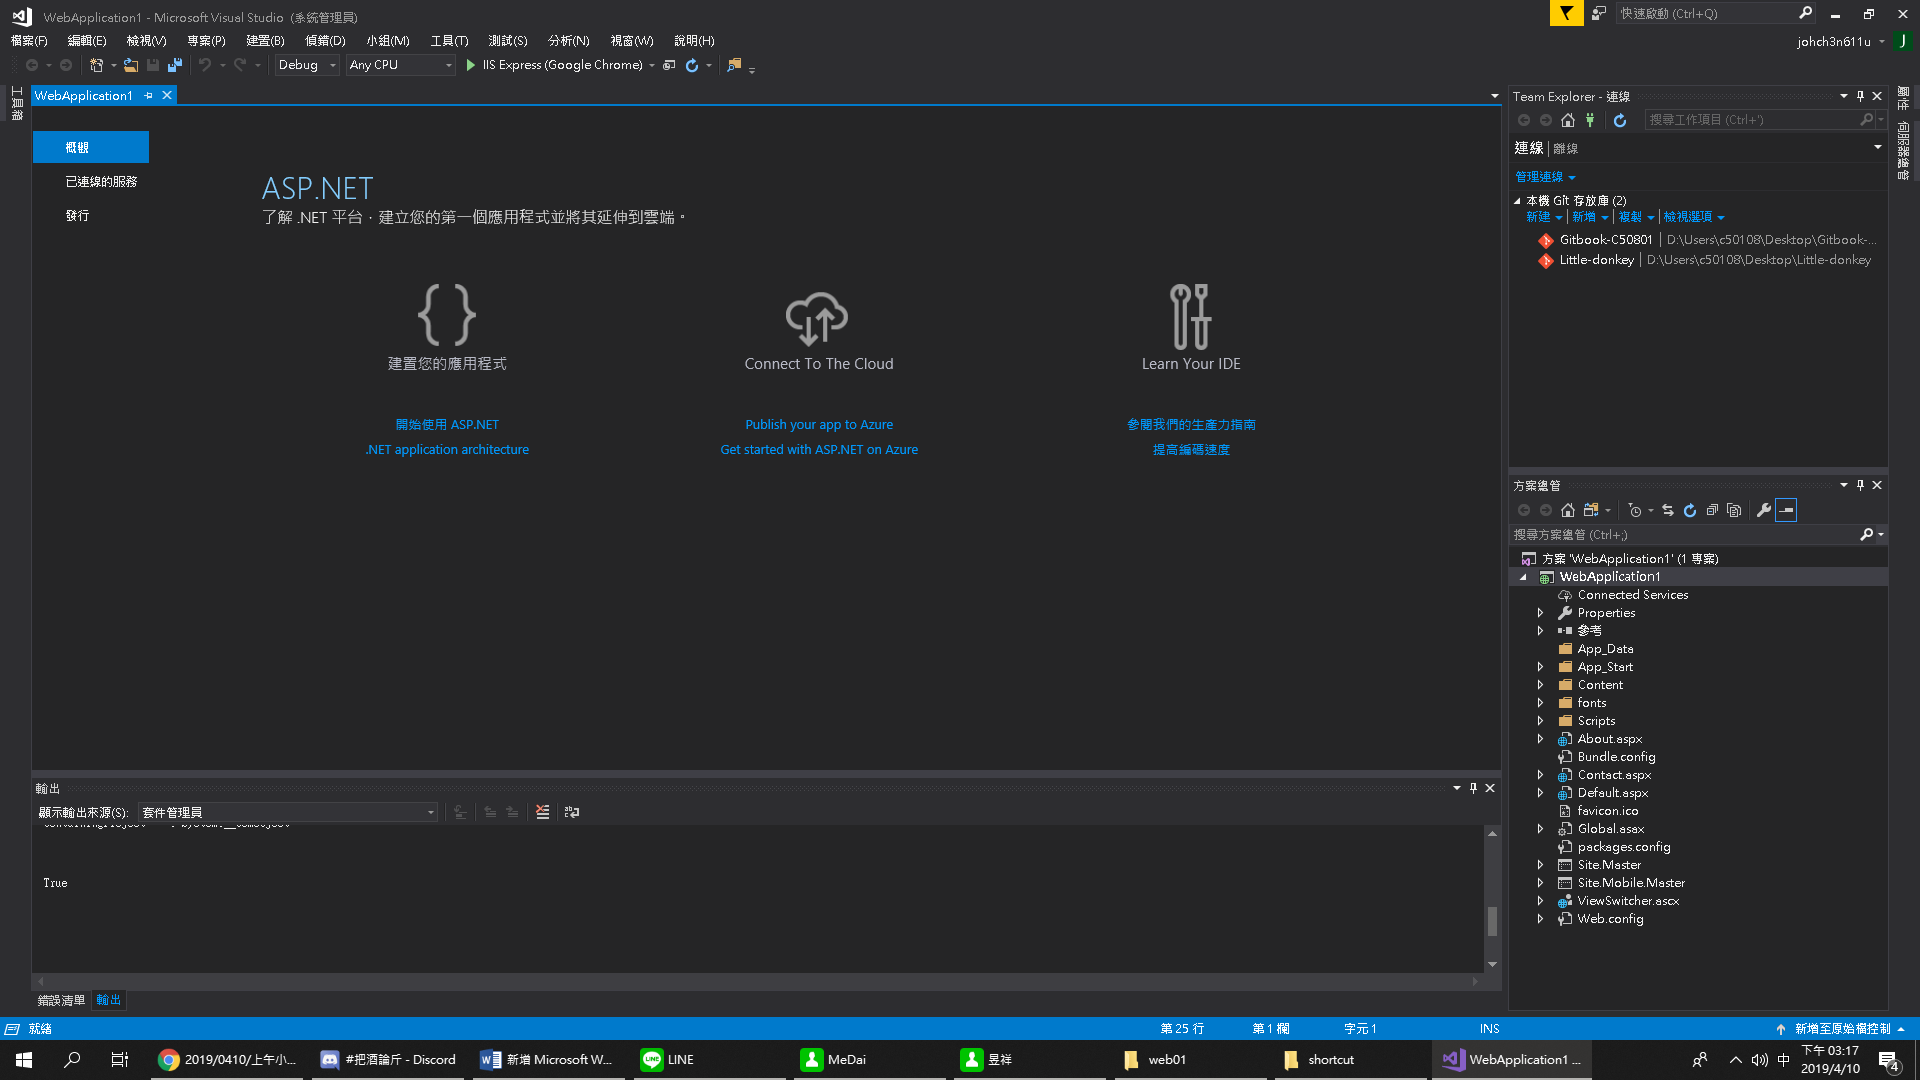Pin the WebApplication1 document tab
The image size is (1920, 1080).
[x=149, y=96]
